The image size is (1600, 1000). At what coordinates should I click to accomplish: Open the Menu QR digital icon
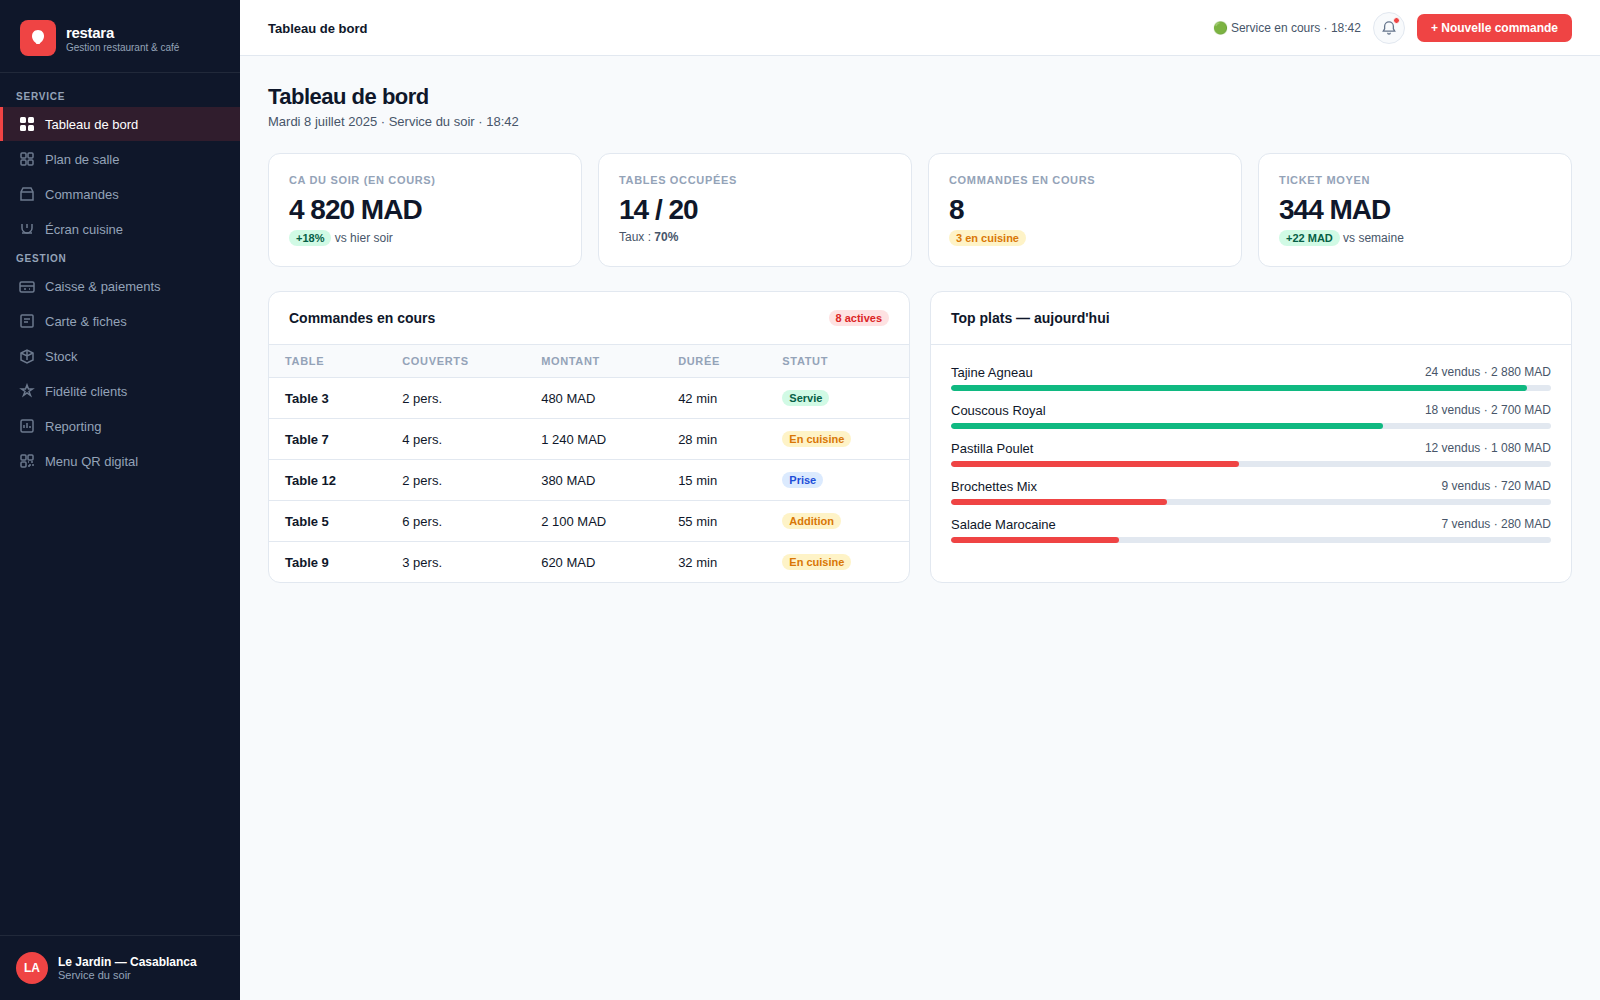[x=27, y=461]
